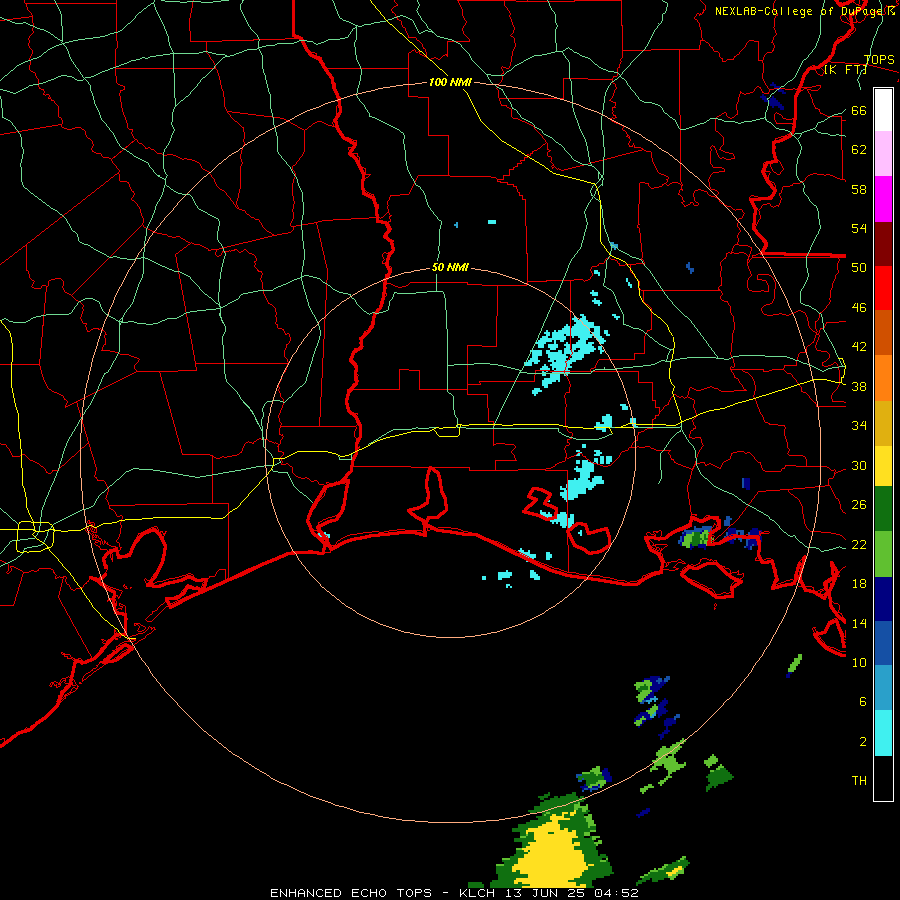Click the white swatch at the legend top
Screen dimensions: 900x900
pyautogui.click(x=883, y=110)
